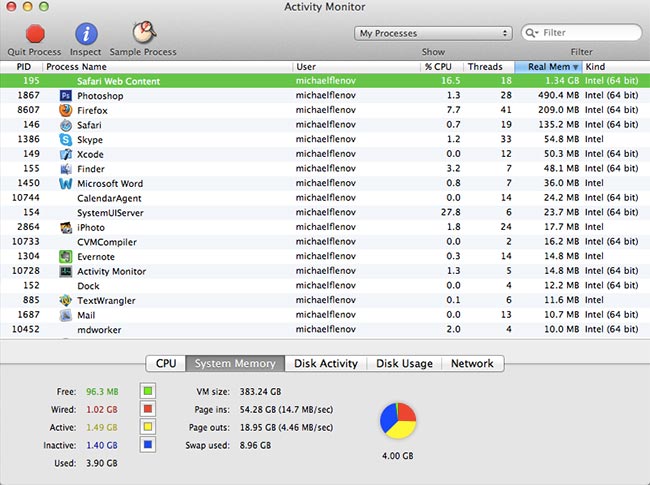The height and width of the screenshot is (485, 650).
Task: Select the System Memory tab
Action: (x=235, y=364)
